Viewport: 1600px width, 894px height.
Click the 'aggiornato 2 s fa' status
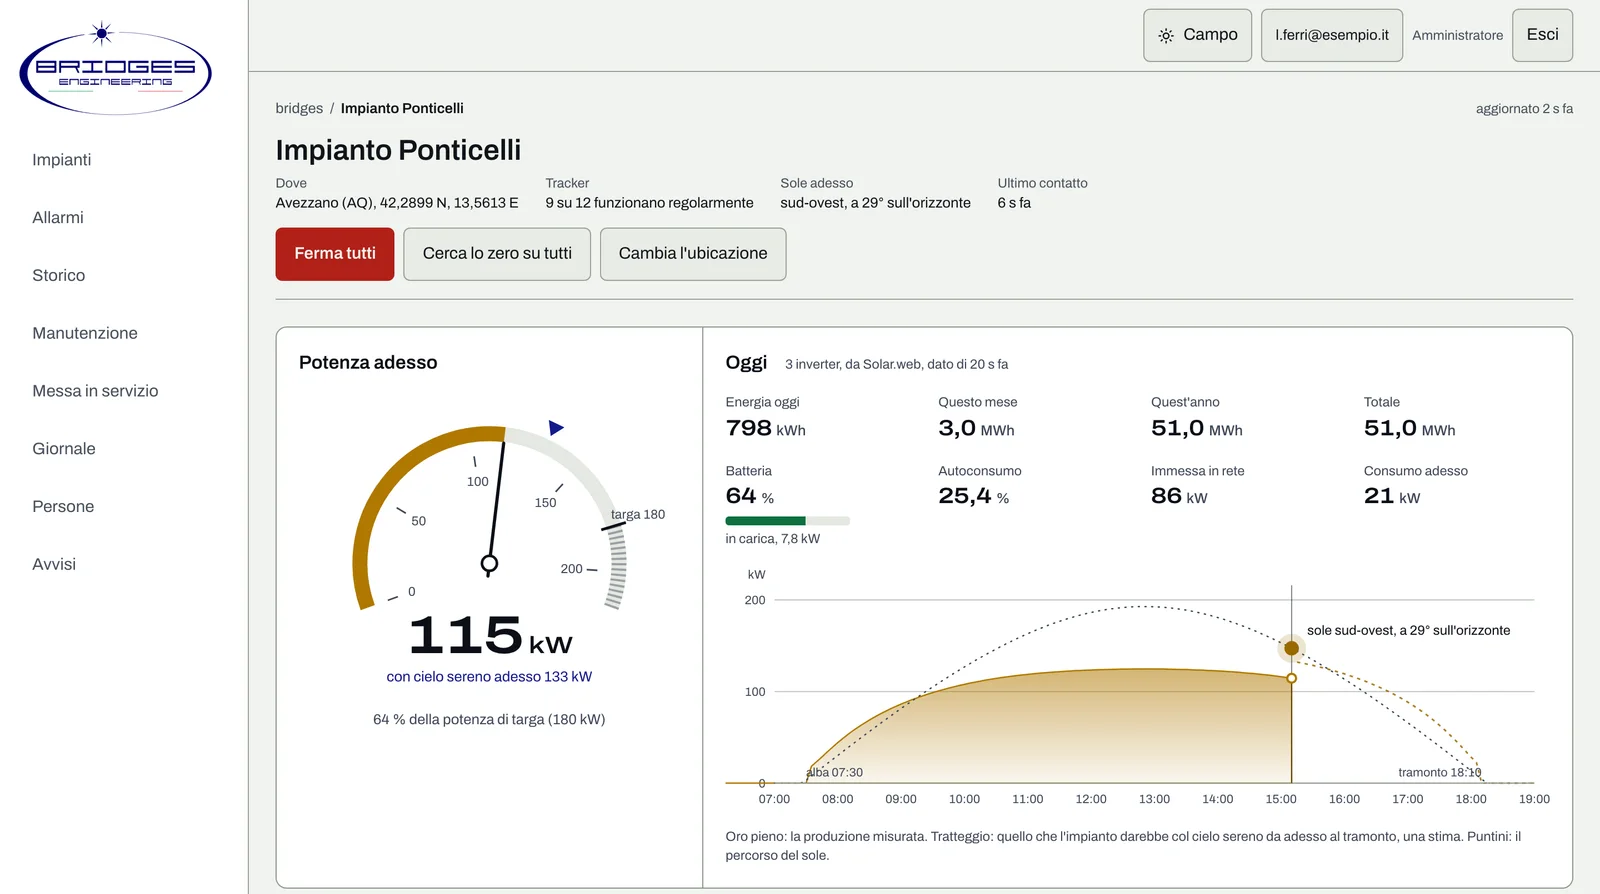(1524, 108)
